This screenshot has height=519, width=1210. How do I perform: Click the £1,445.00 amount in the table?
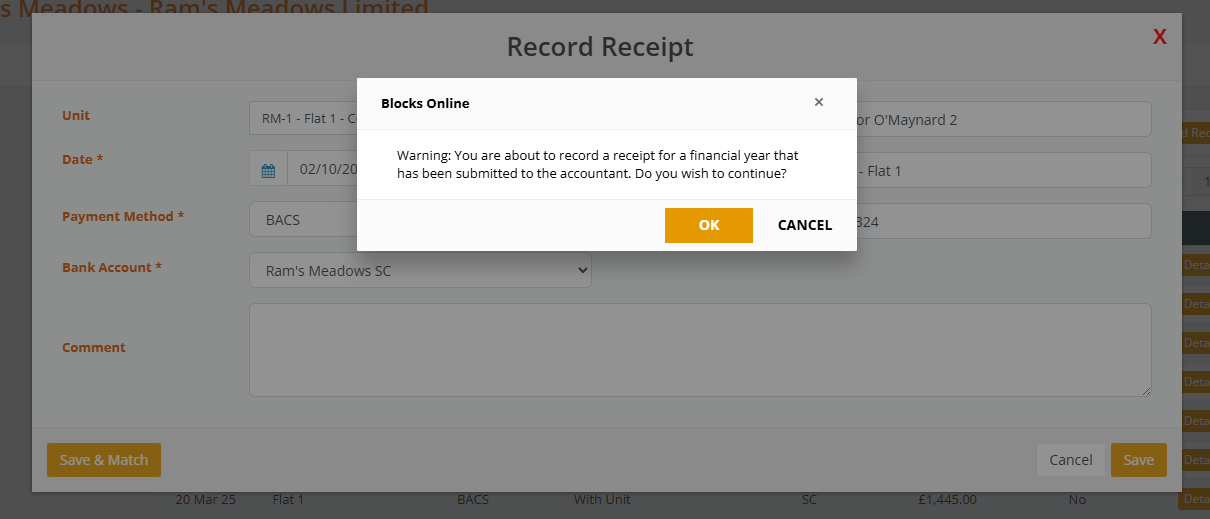[946, 500]
